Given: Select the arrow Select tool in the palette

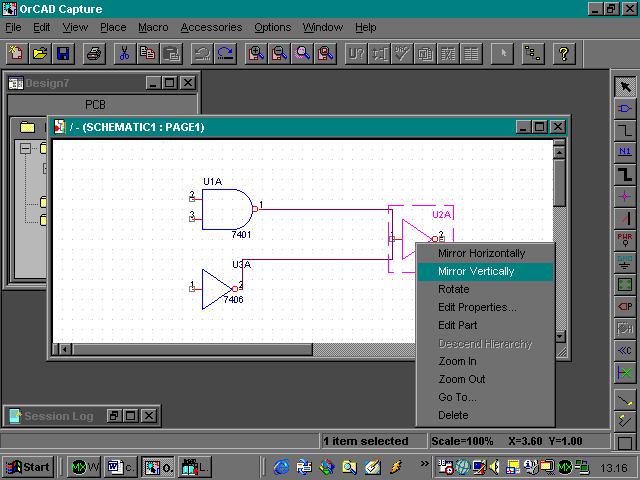Looking at the screenshot, I should (x=625, y=87).
